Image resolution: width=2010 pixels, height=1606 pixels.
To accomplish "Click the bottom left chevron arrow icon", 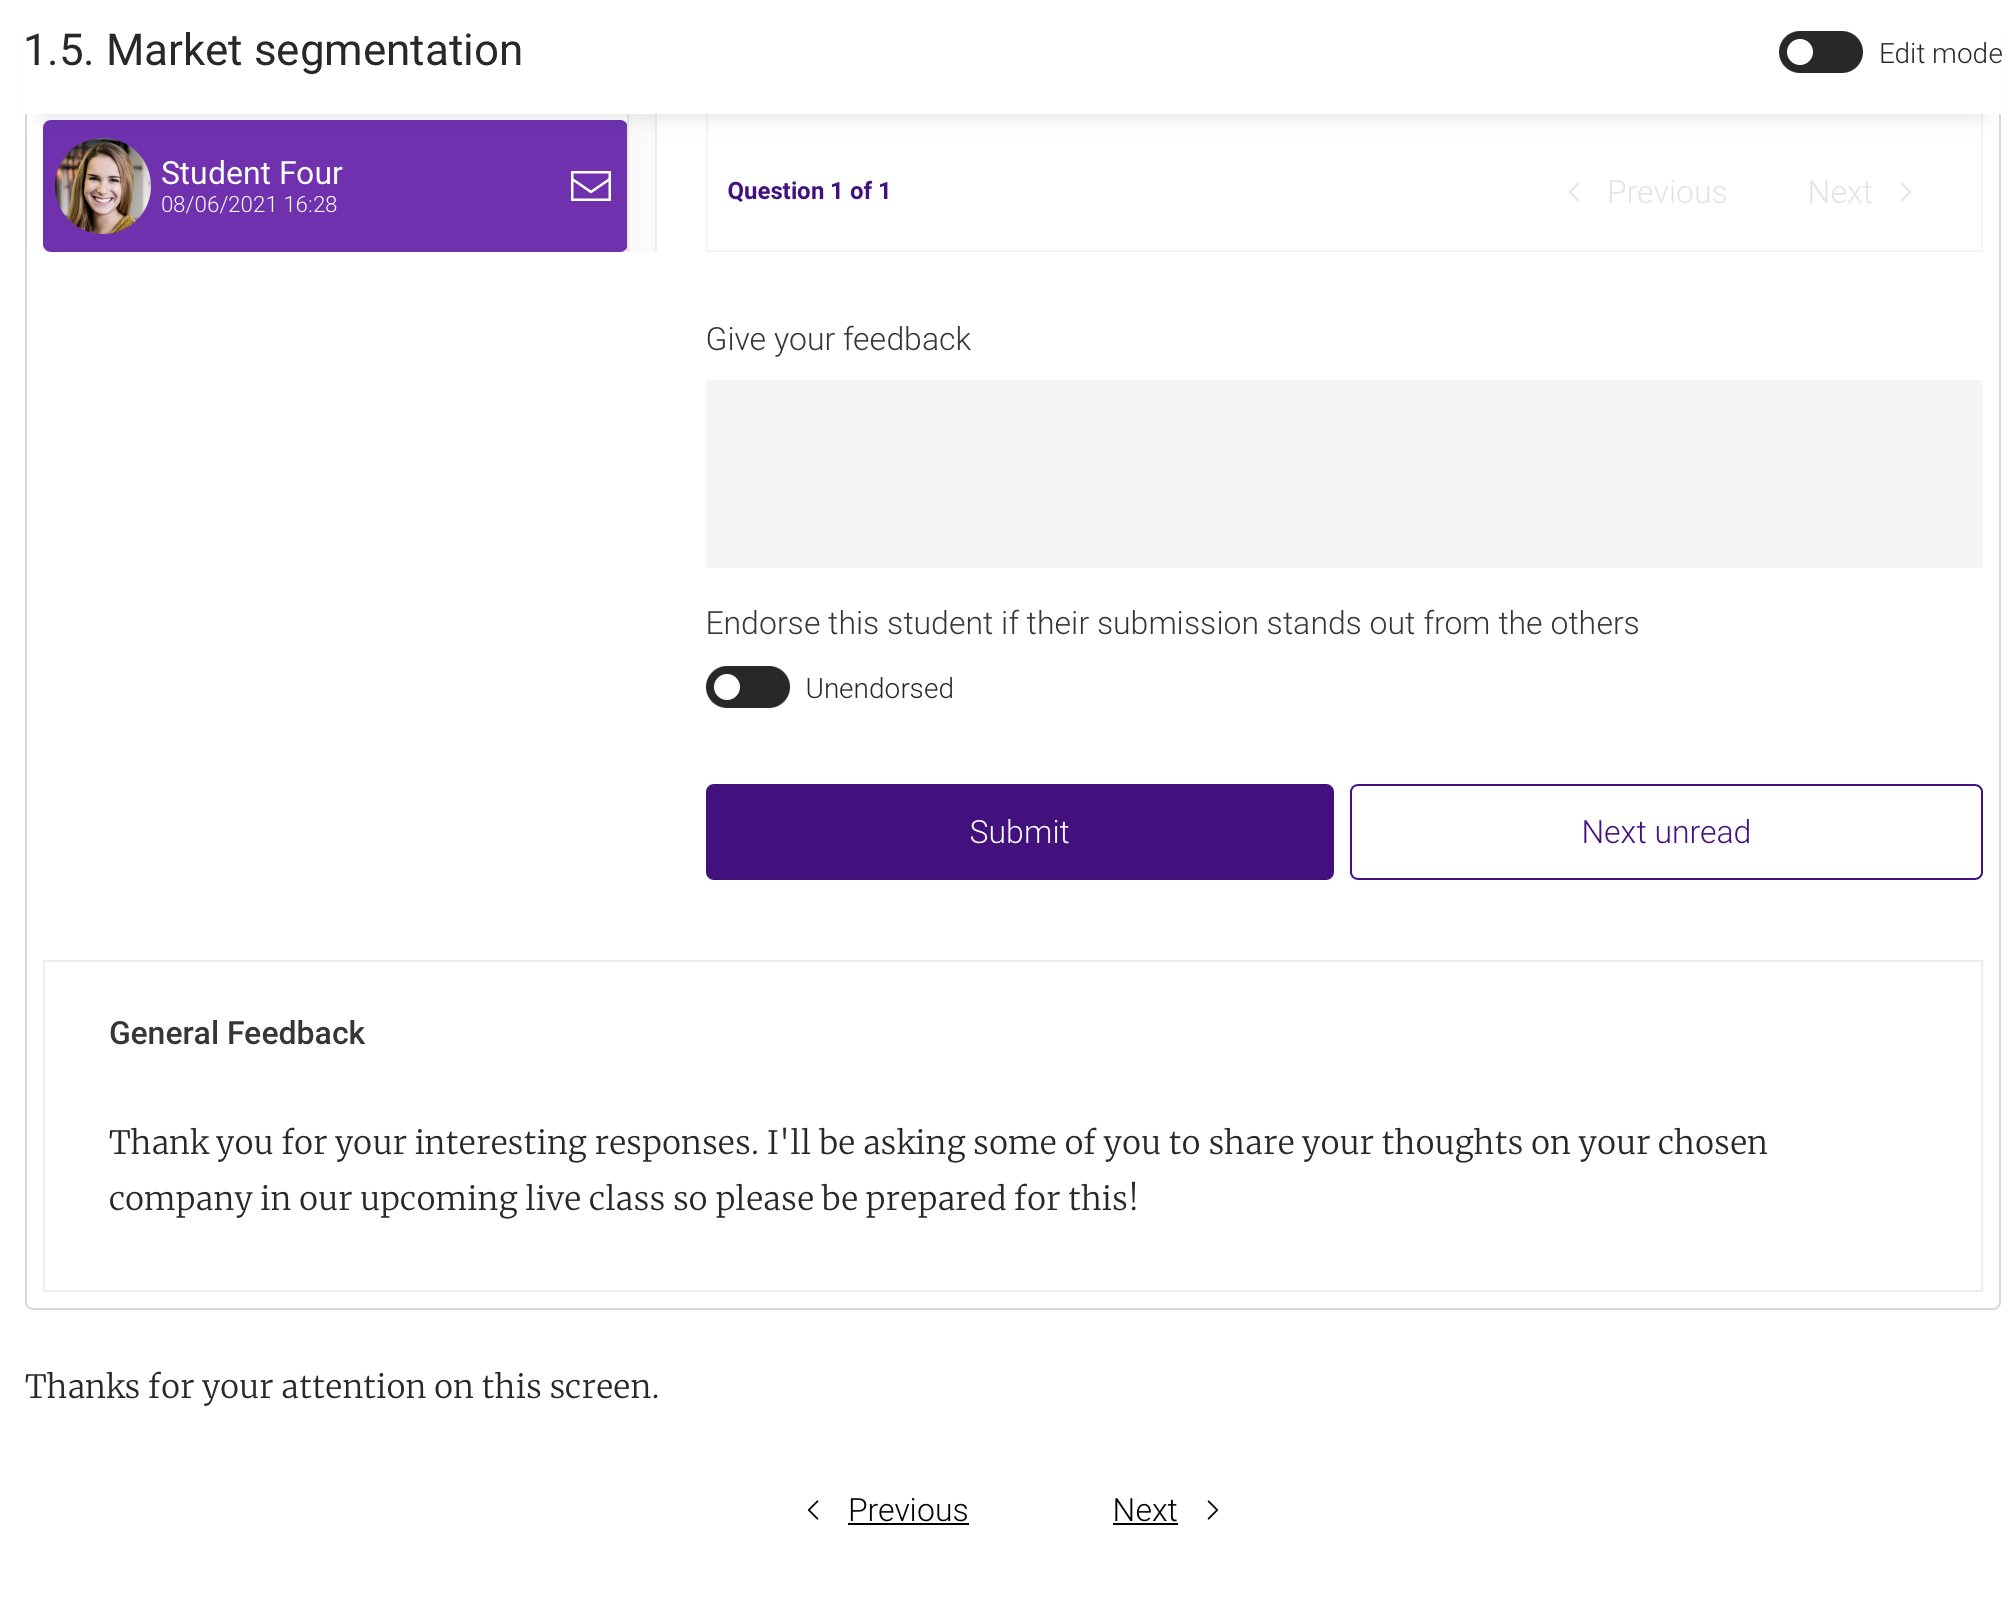I will 814,1510.
